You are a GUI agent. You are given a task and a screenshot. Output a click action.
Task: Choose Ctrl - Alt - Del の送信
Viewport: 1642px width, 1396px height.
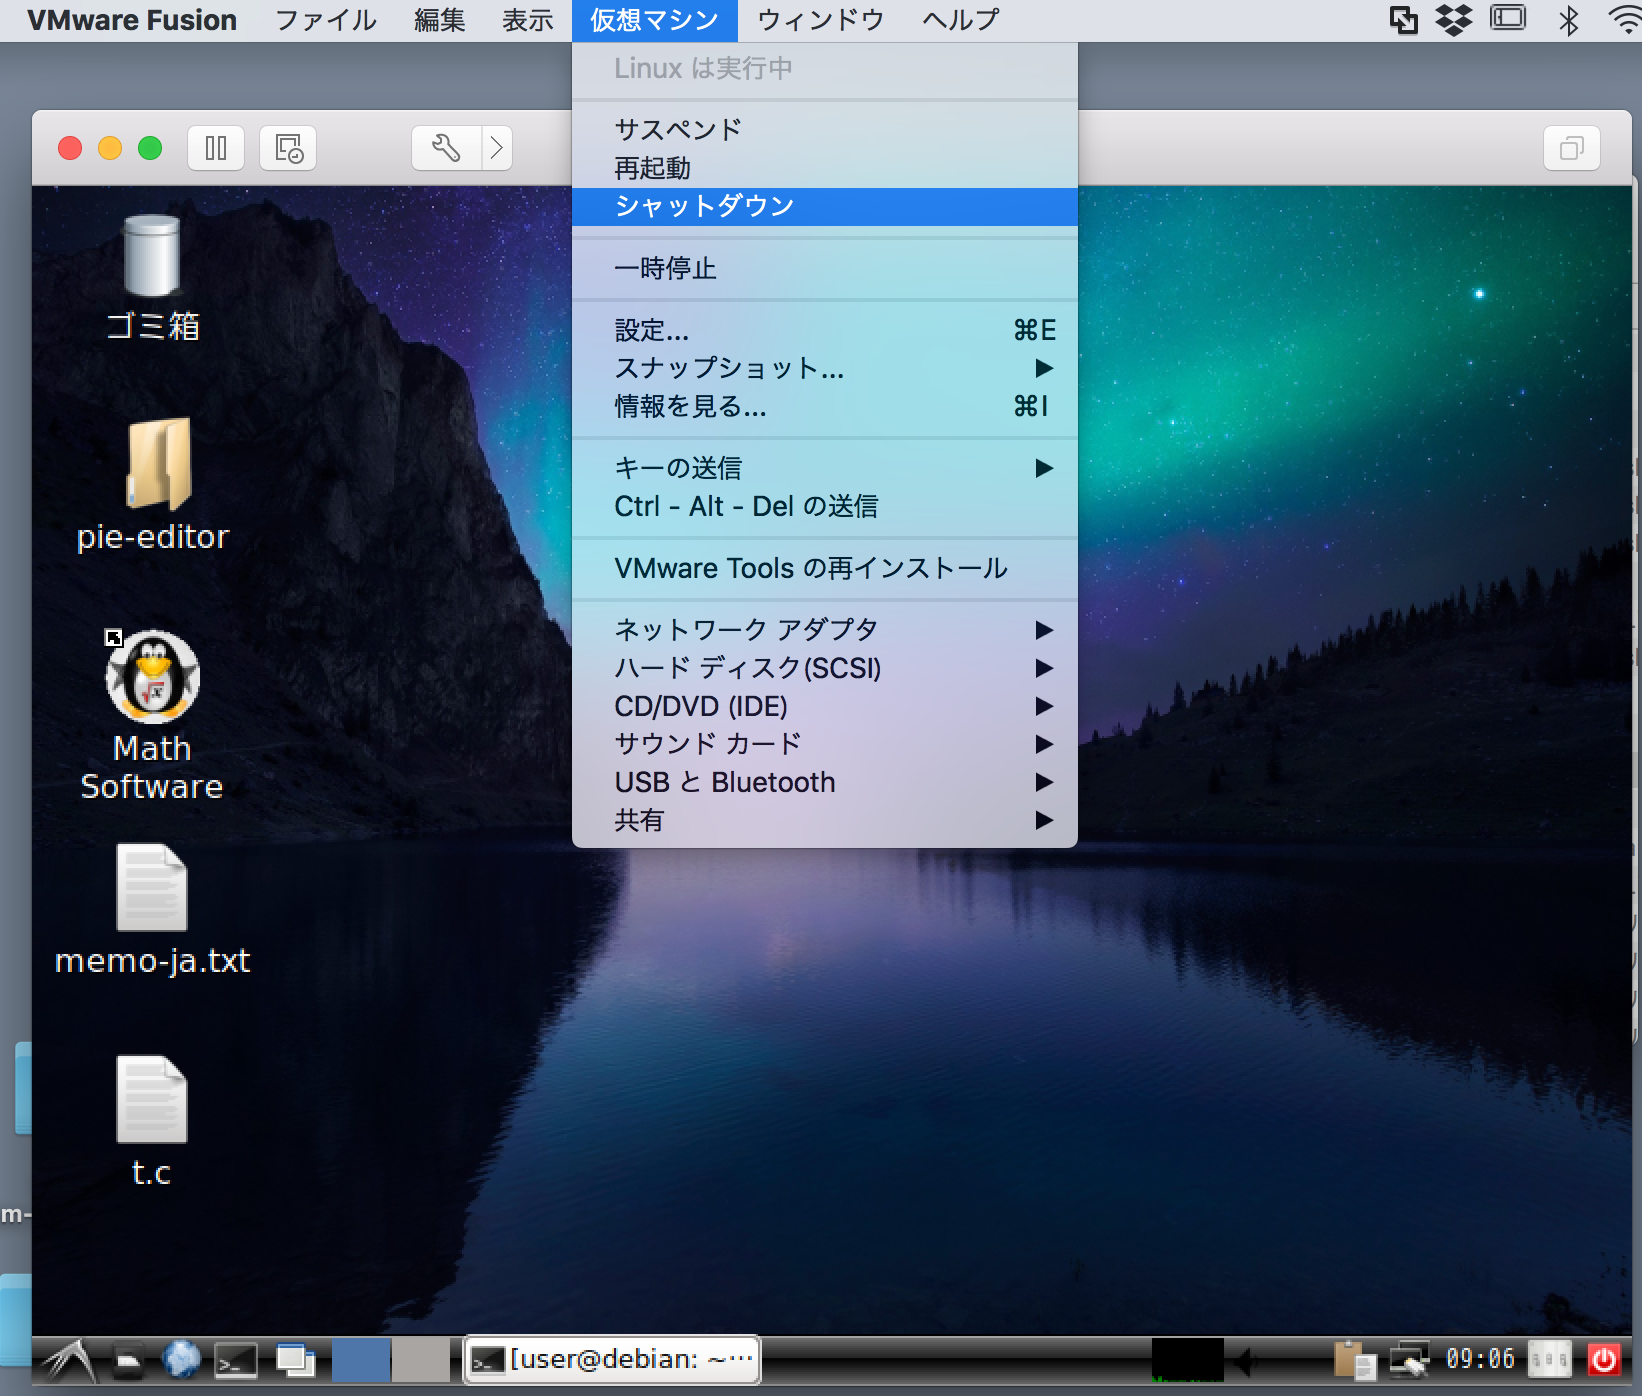point(825,506)
